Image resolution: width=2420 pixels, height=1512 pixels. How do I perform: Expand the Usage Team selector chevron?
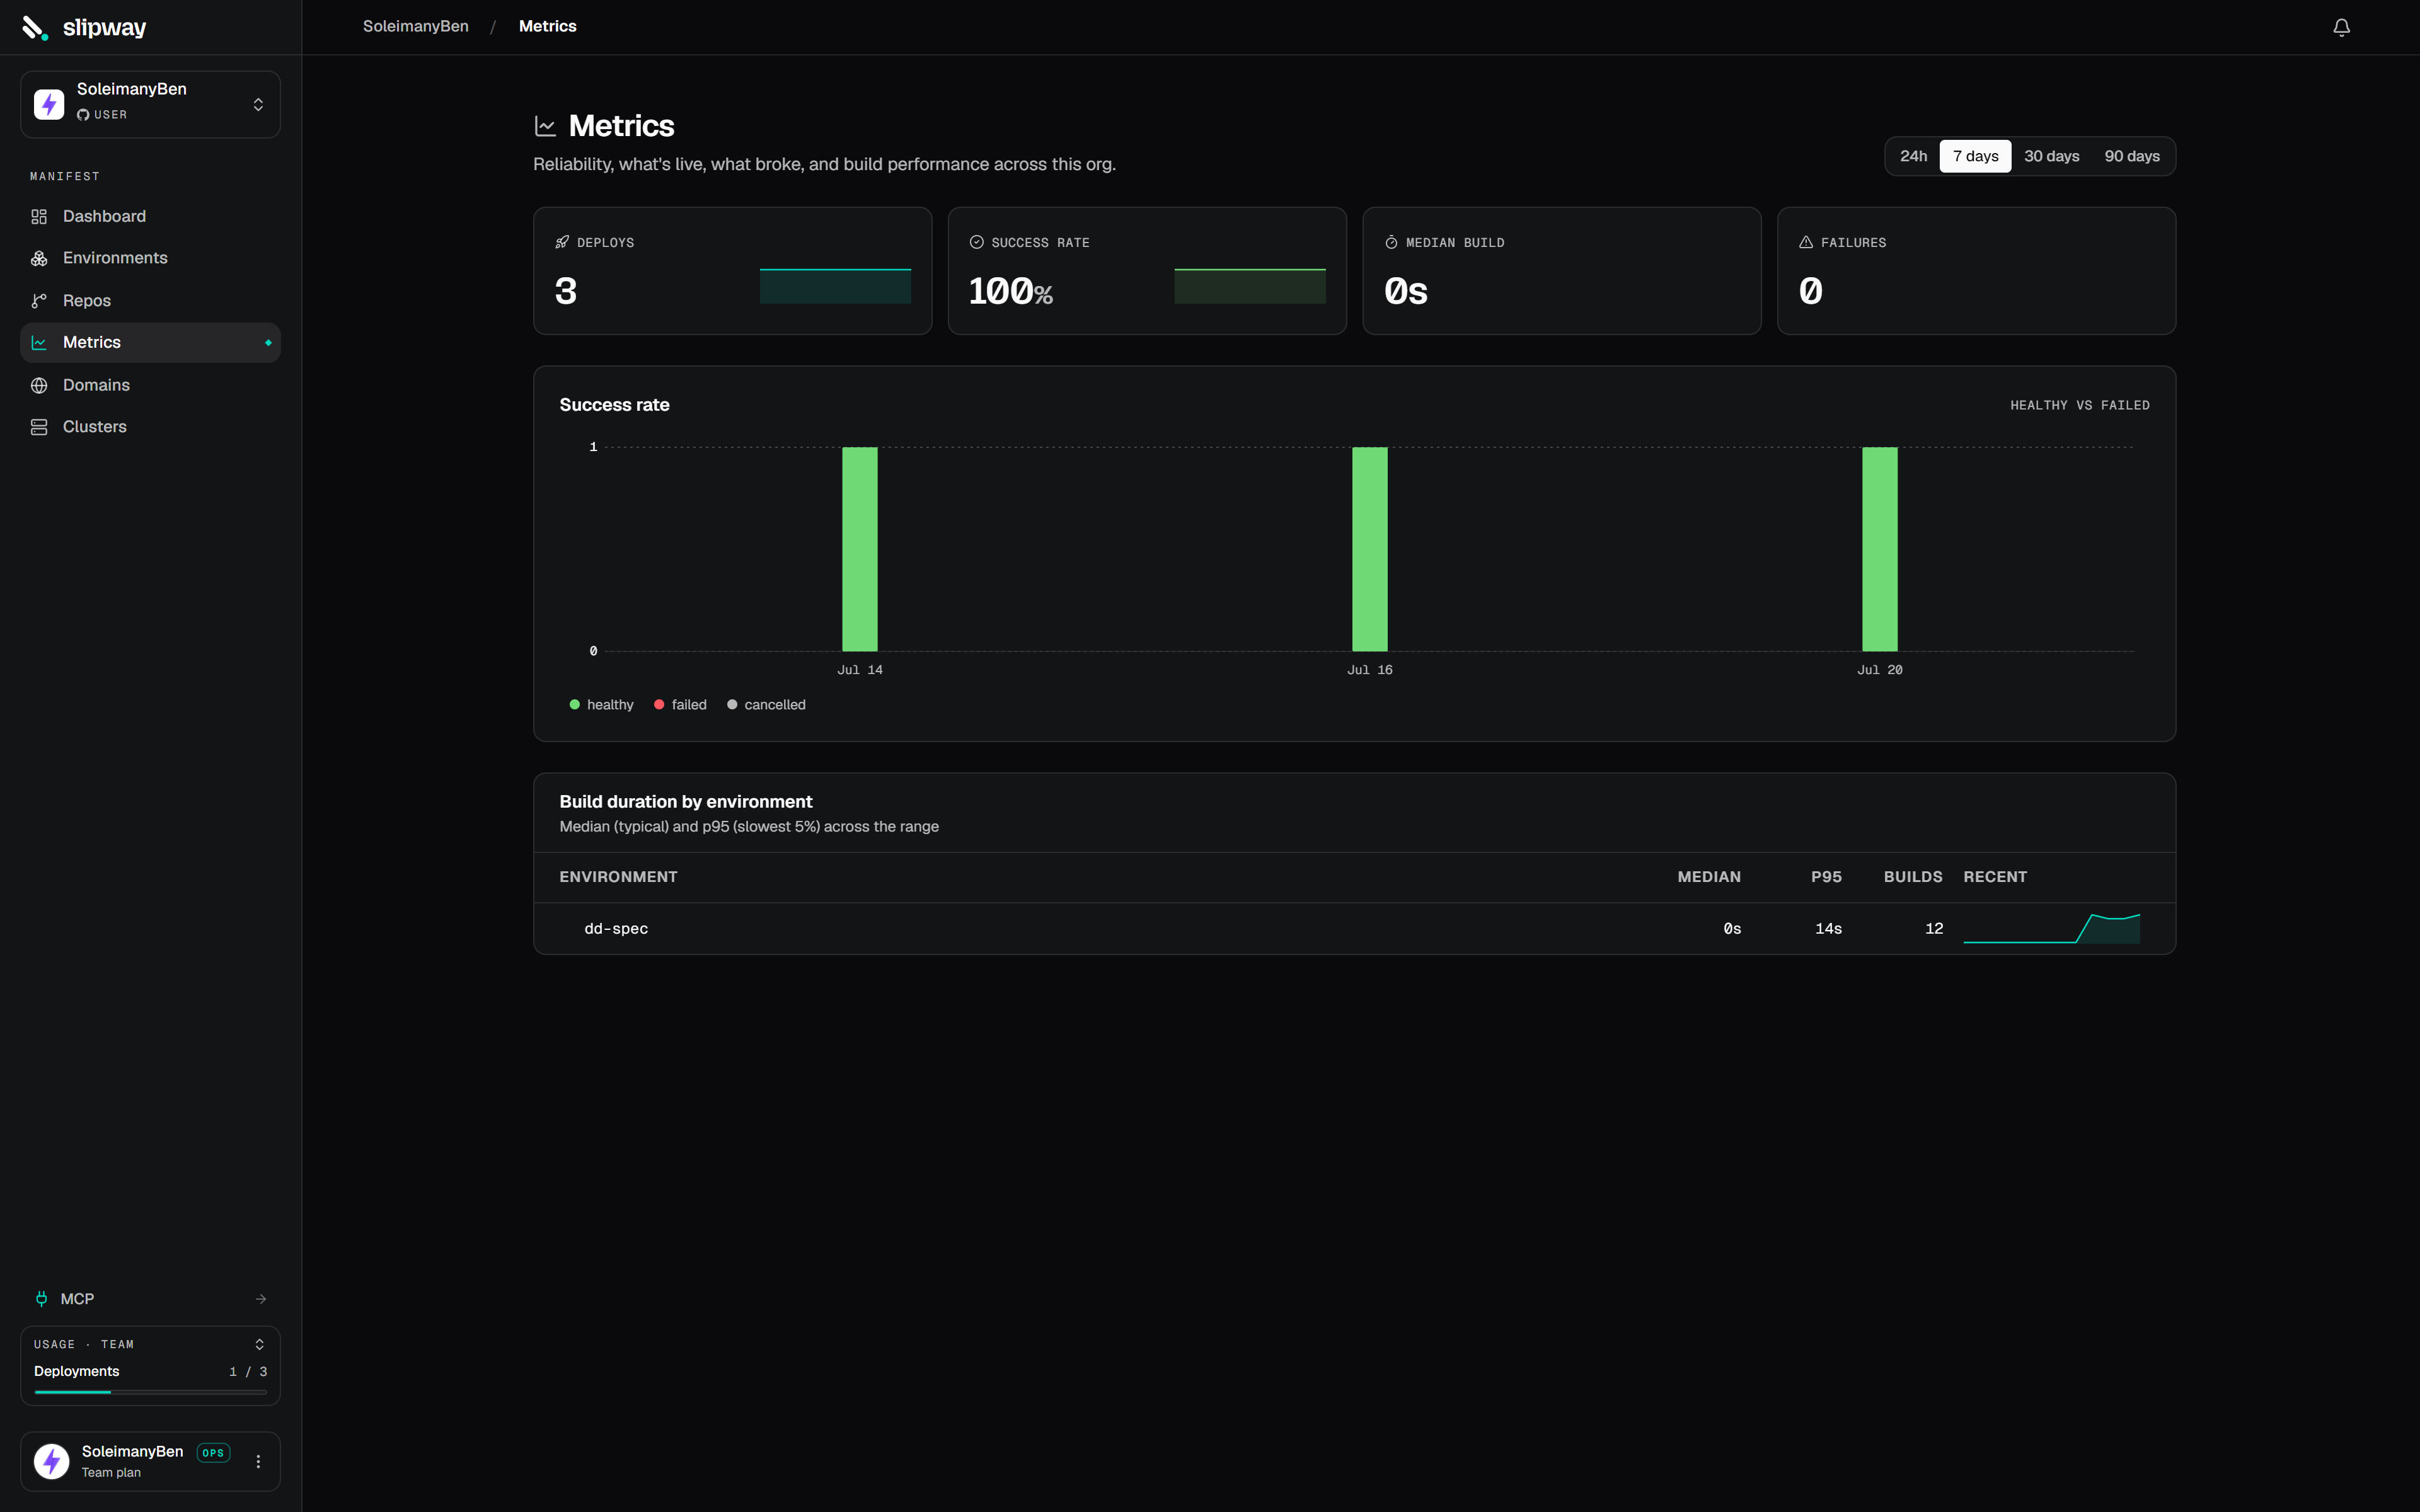[259, 1344]
